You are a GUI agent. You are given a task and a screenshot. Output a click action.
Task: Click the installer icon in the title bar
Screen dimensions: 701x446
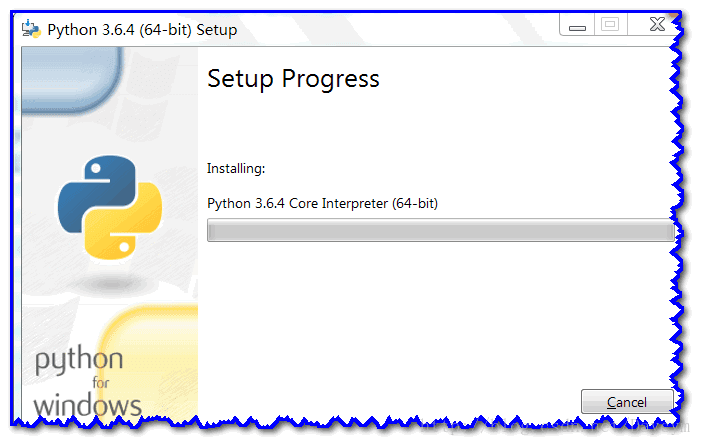pos(32,29)
